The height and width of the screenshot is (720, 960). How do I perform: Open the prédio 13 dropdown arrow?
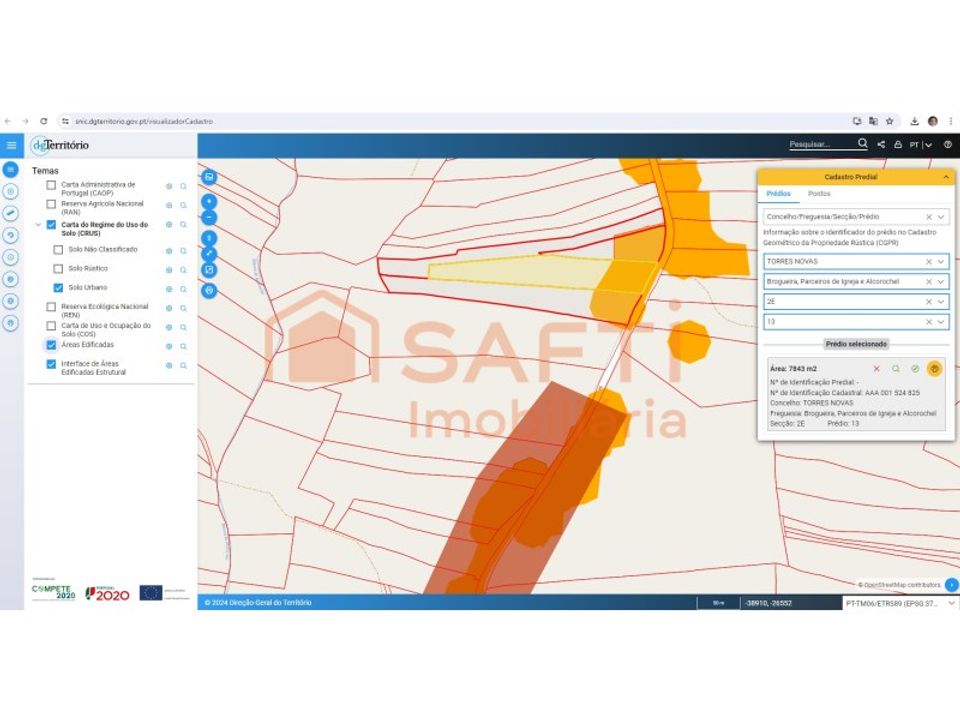click(941, 322)
